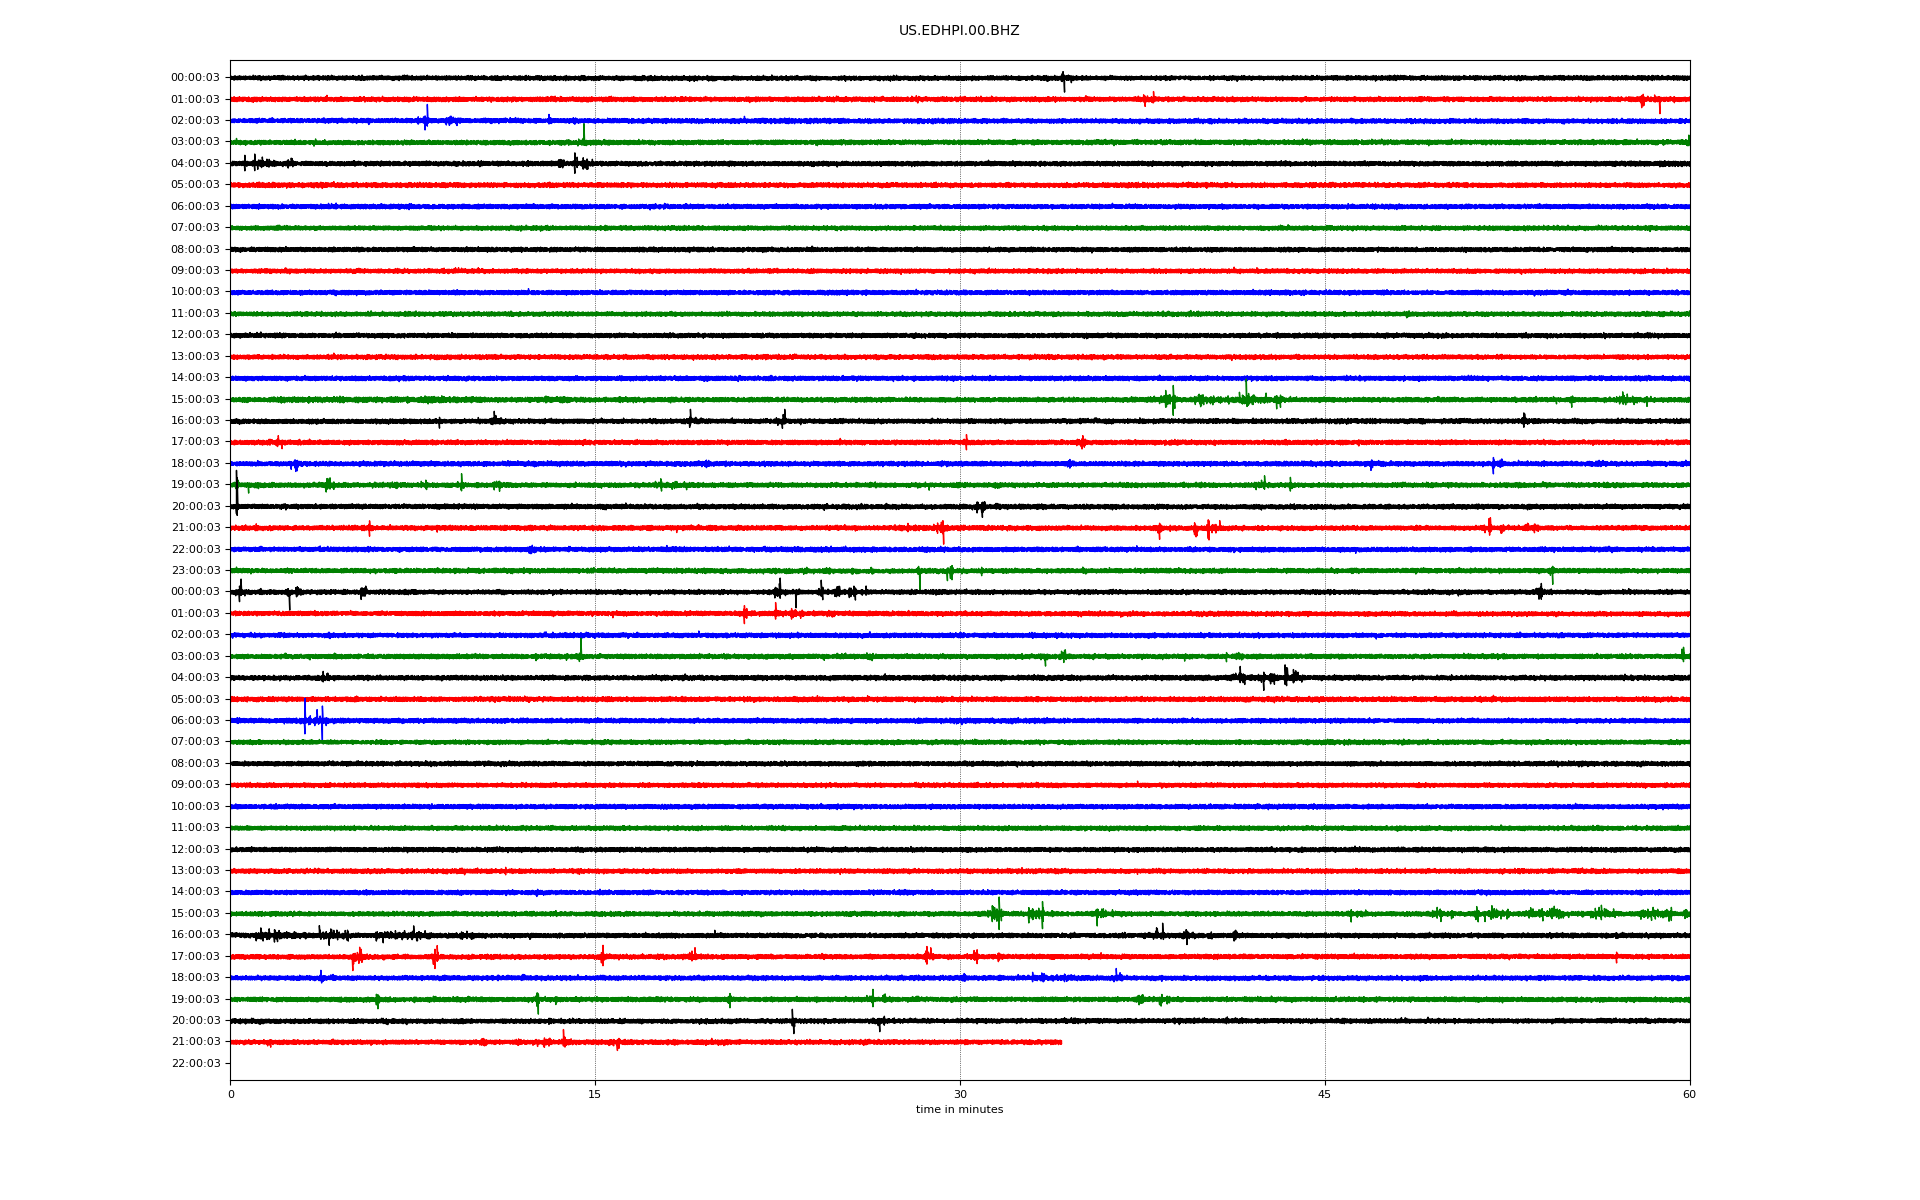Click the x-axis tick label 60

pyautogui.click(x=1688, y=1095)
